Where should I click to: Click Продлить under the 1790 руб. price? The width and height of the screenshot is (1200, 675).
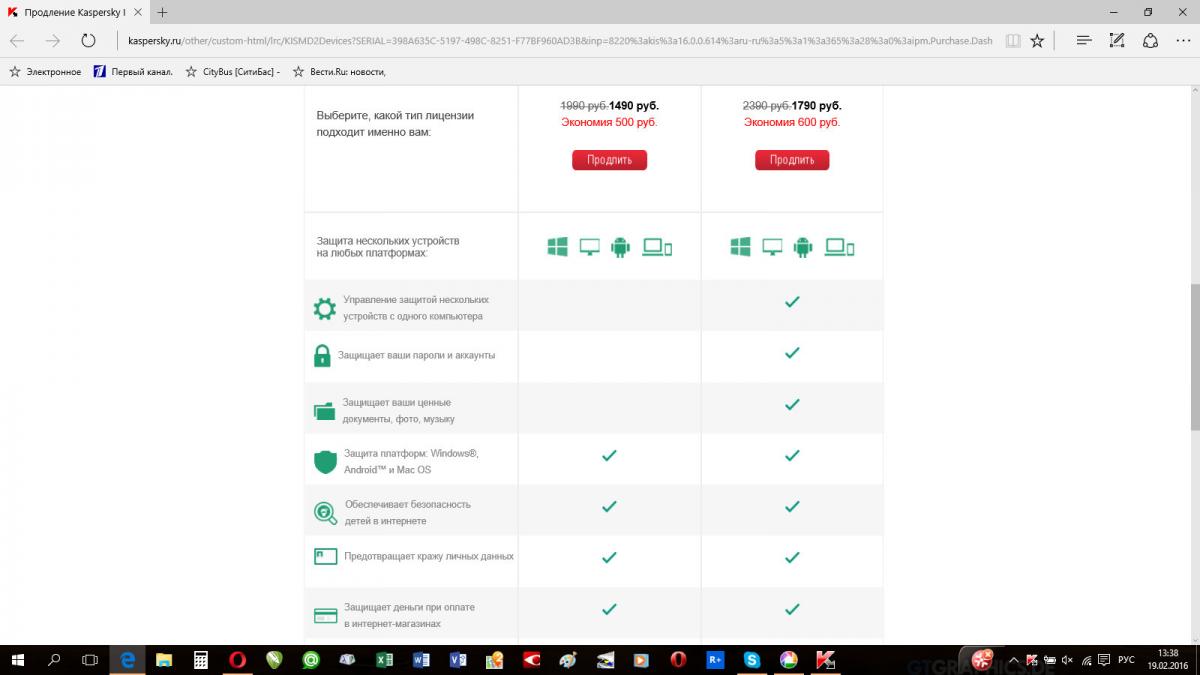(x=792, y=160)
